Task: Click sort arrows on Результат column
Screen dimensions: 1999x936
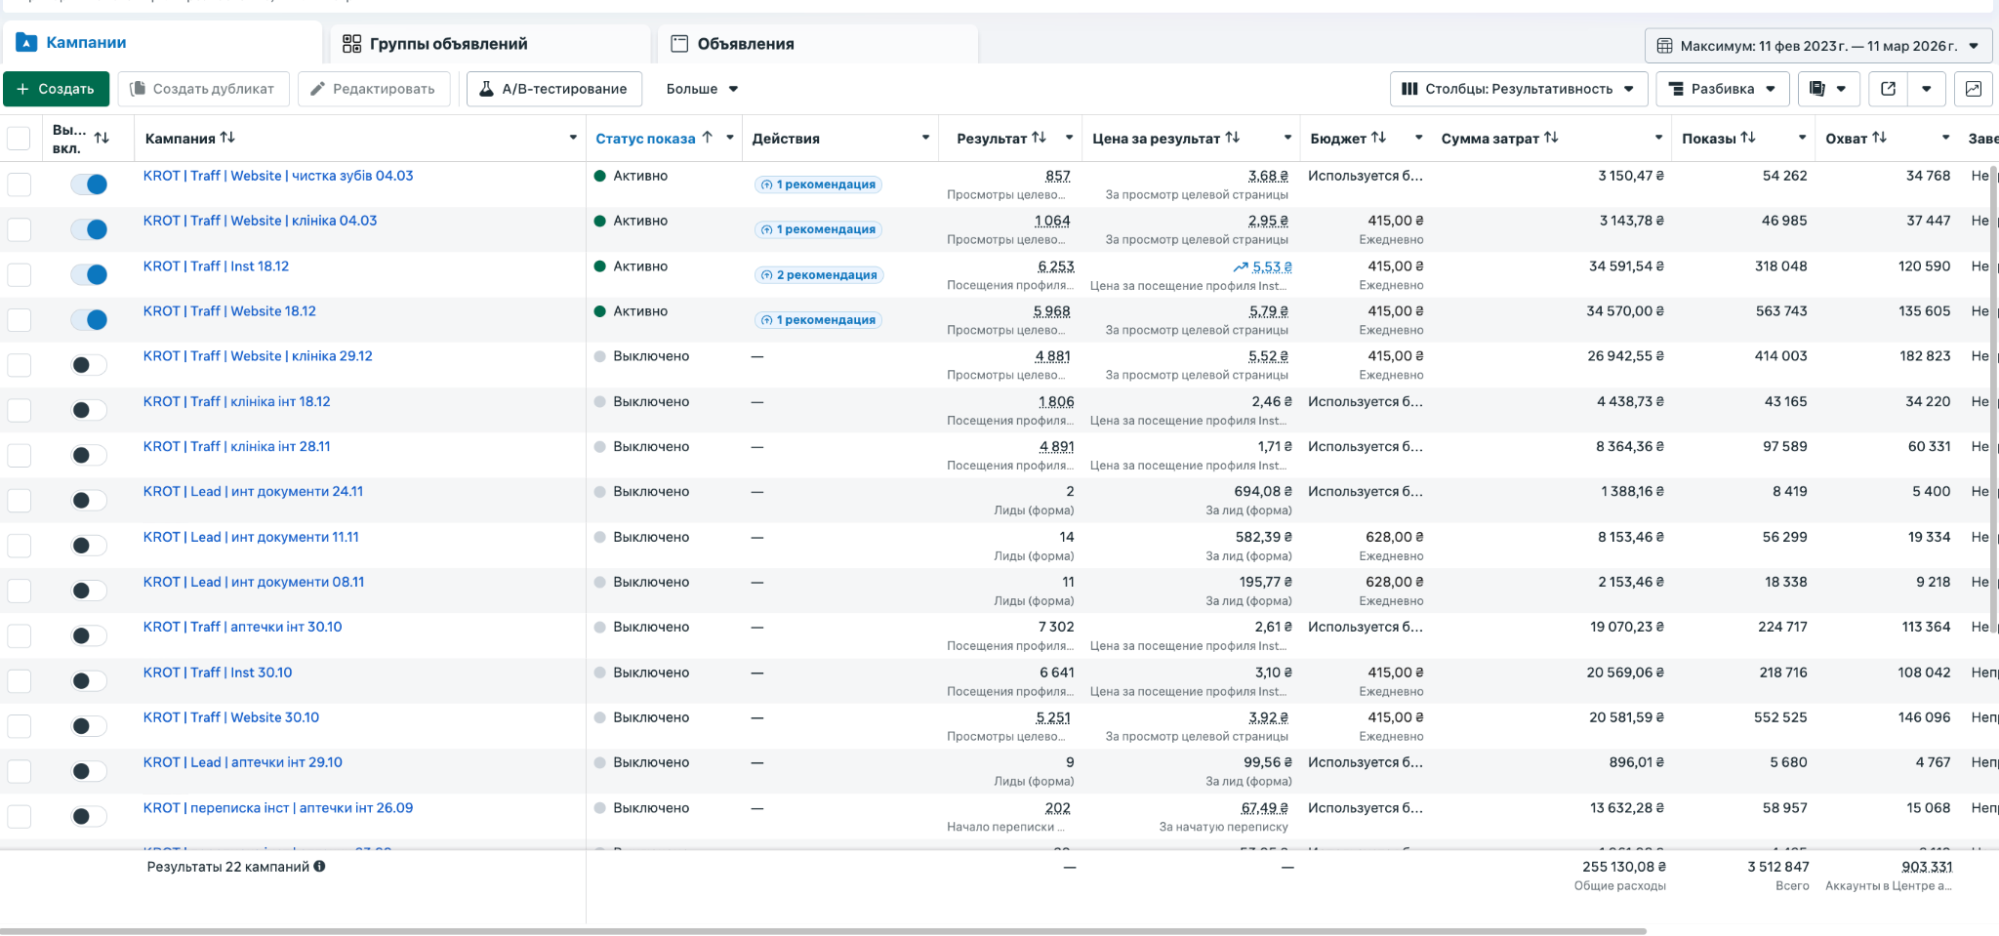Action: pyautogui.click(x=1039, y=138)
